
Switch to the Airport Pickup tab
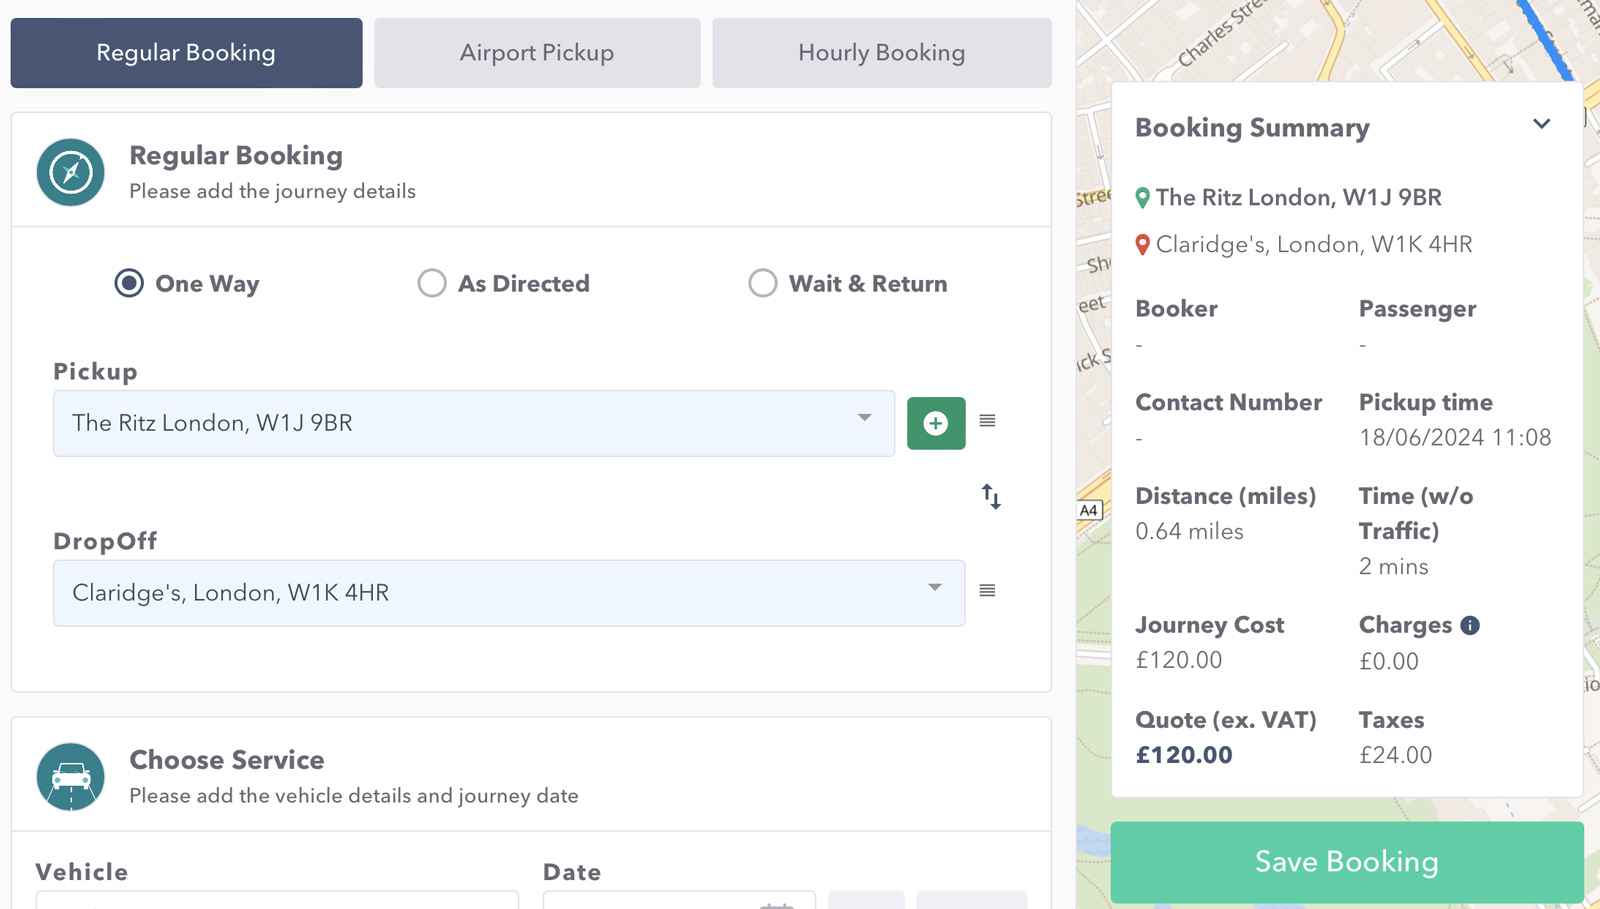pyautogui.click(x=536, y=52)
